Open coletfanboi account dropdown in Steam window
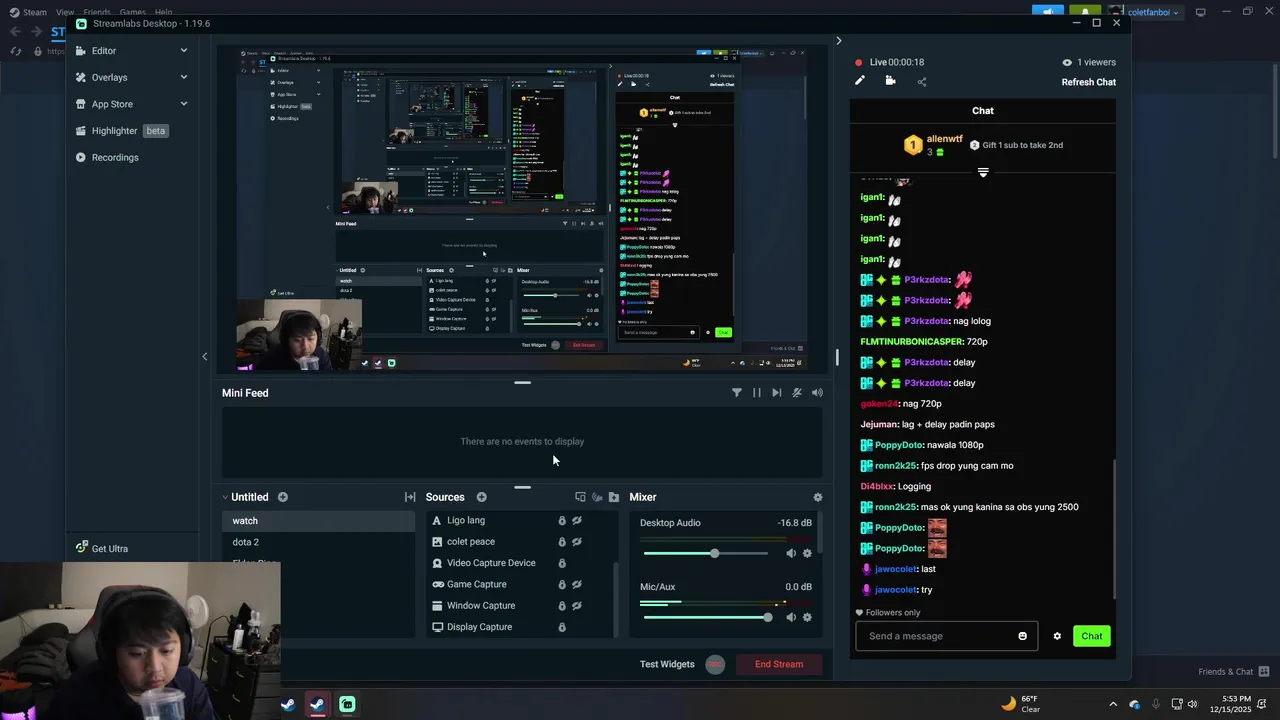Screen dimensions: 1280x720 pos(1153,12)
